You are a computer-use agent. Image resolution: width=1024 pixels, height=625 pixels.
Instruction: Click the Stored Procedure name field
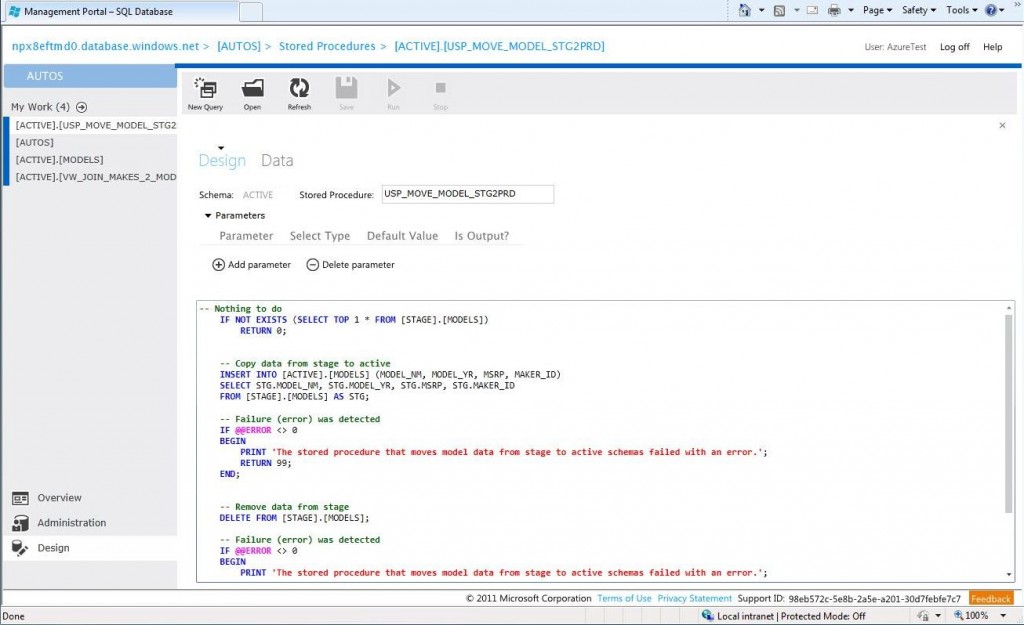[x=467, y=193]
